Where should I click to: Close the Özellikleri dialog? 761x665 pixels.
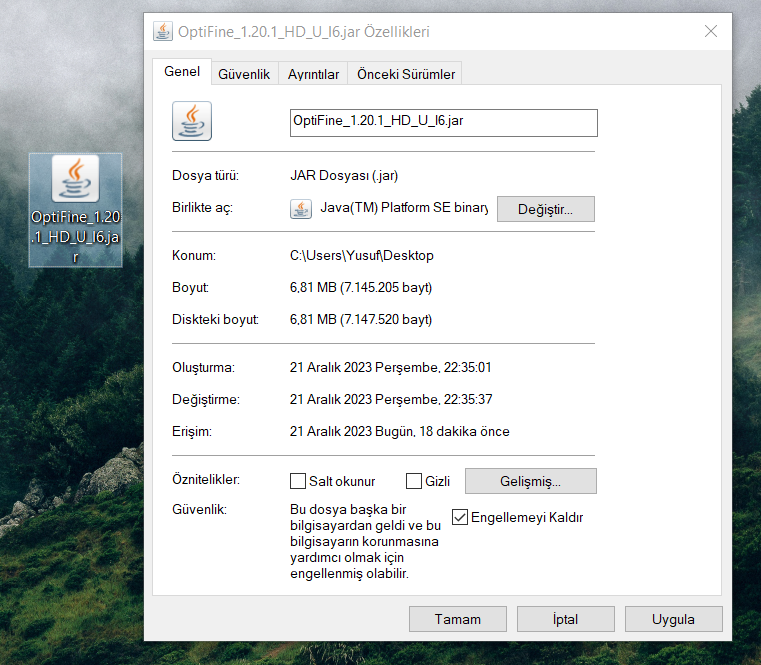[711, 32]
